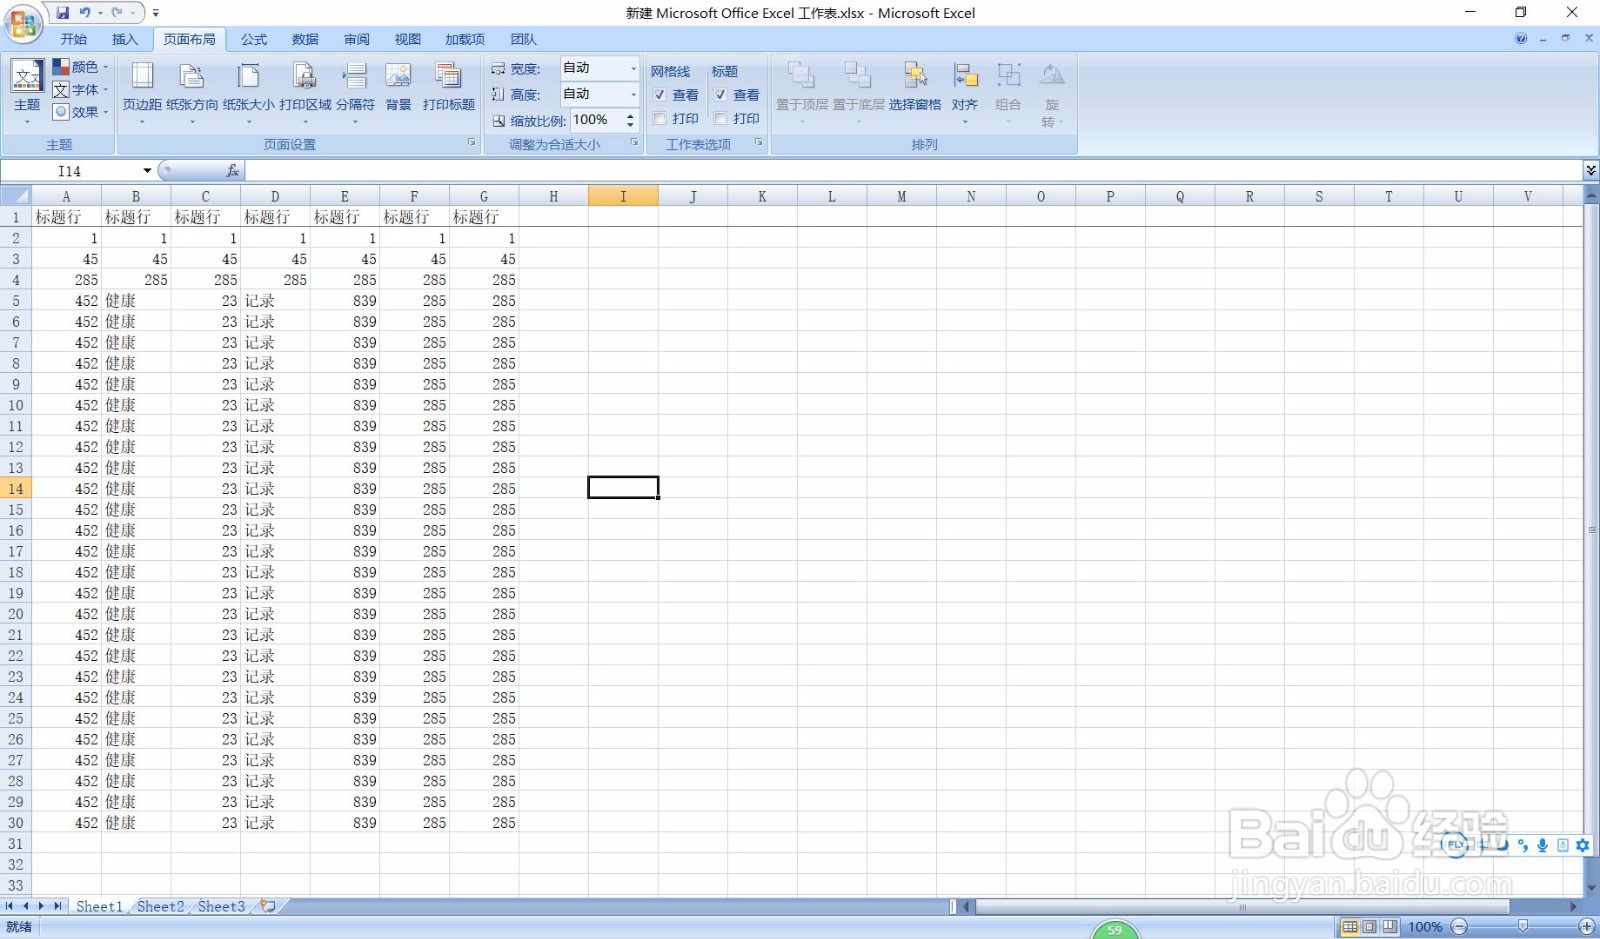Select row 14 header
The height and width of the screenshot is (939, 1600).
16,488
